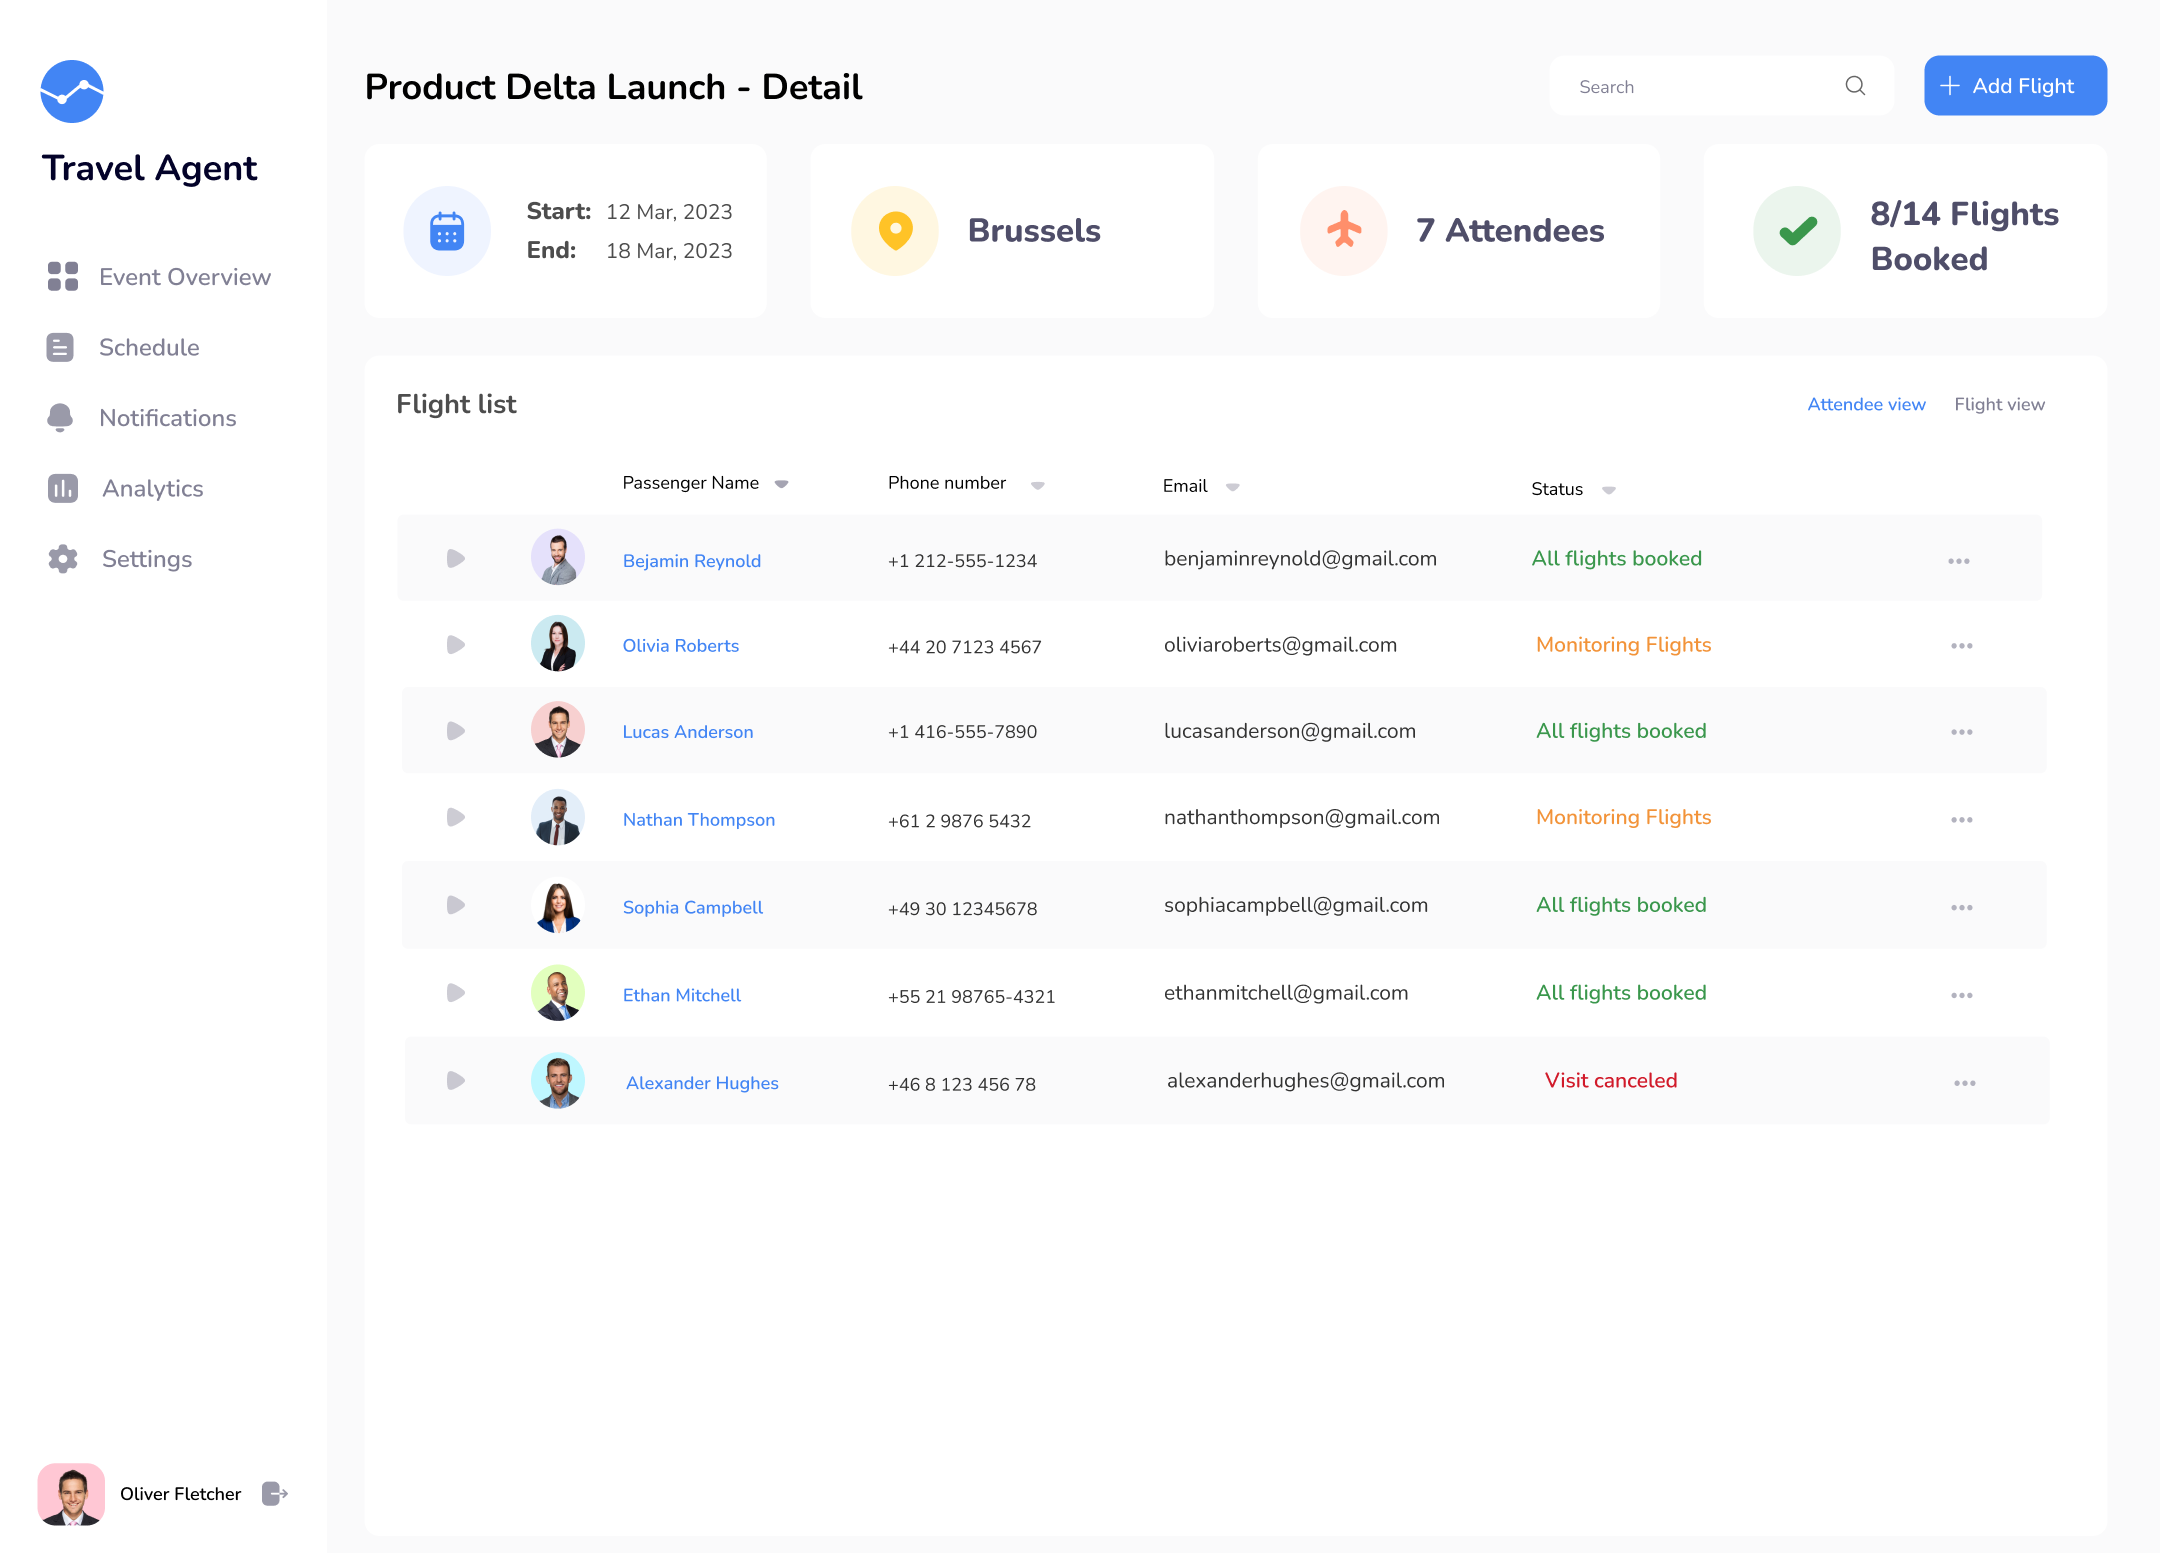Open more options for Alexander Hughes row
This screenshot has width=2161, height=1553.
(x=1964, y=1083)
